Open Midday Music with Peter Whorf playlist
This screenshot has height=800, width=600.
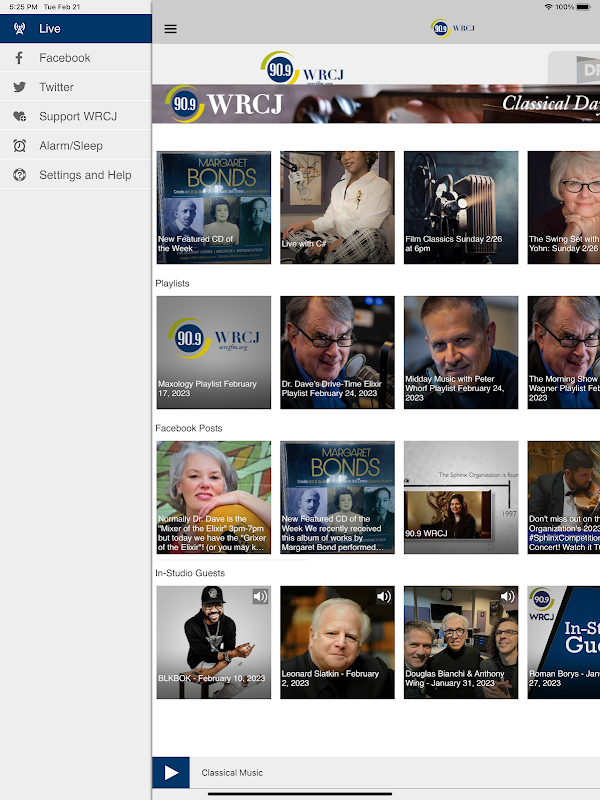[461, 352]
